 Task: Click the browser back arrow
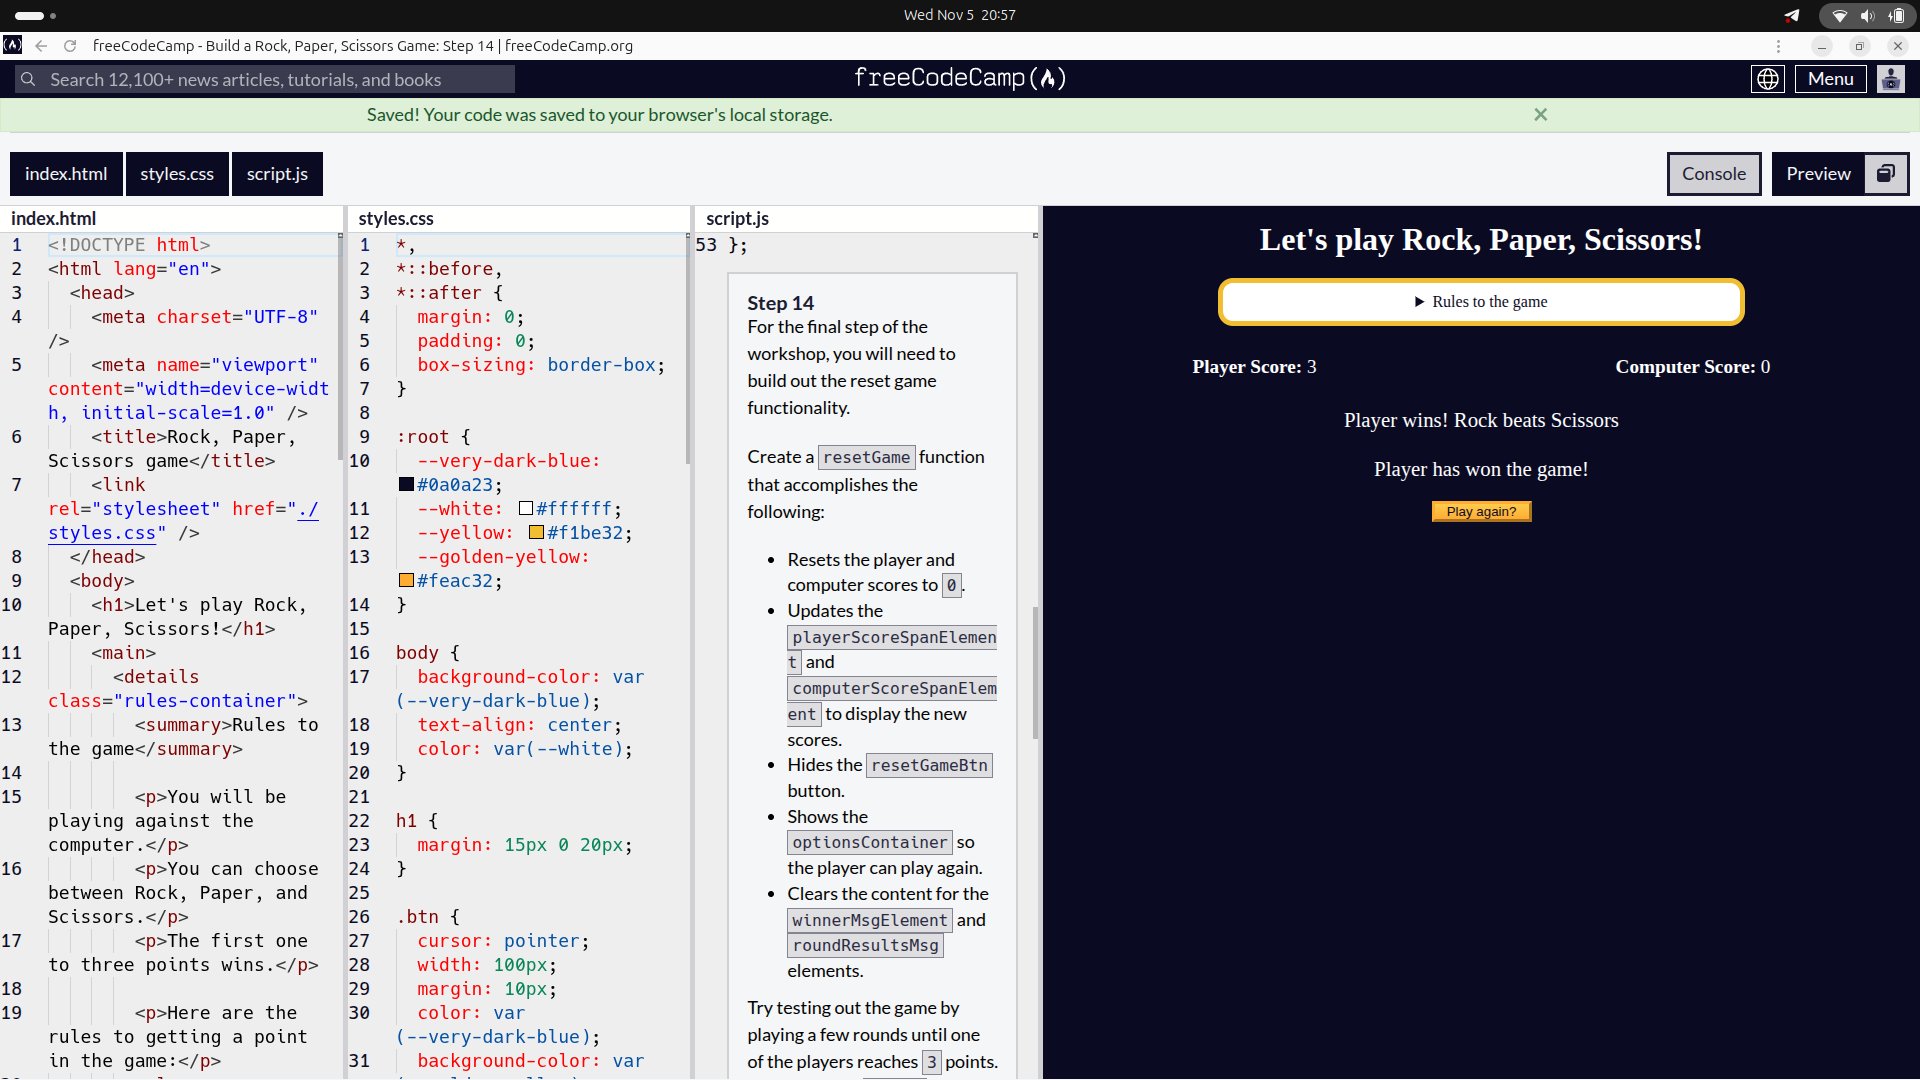[41, 46]
